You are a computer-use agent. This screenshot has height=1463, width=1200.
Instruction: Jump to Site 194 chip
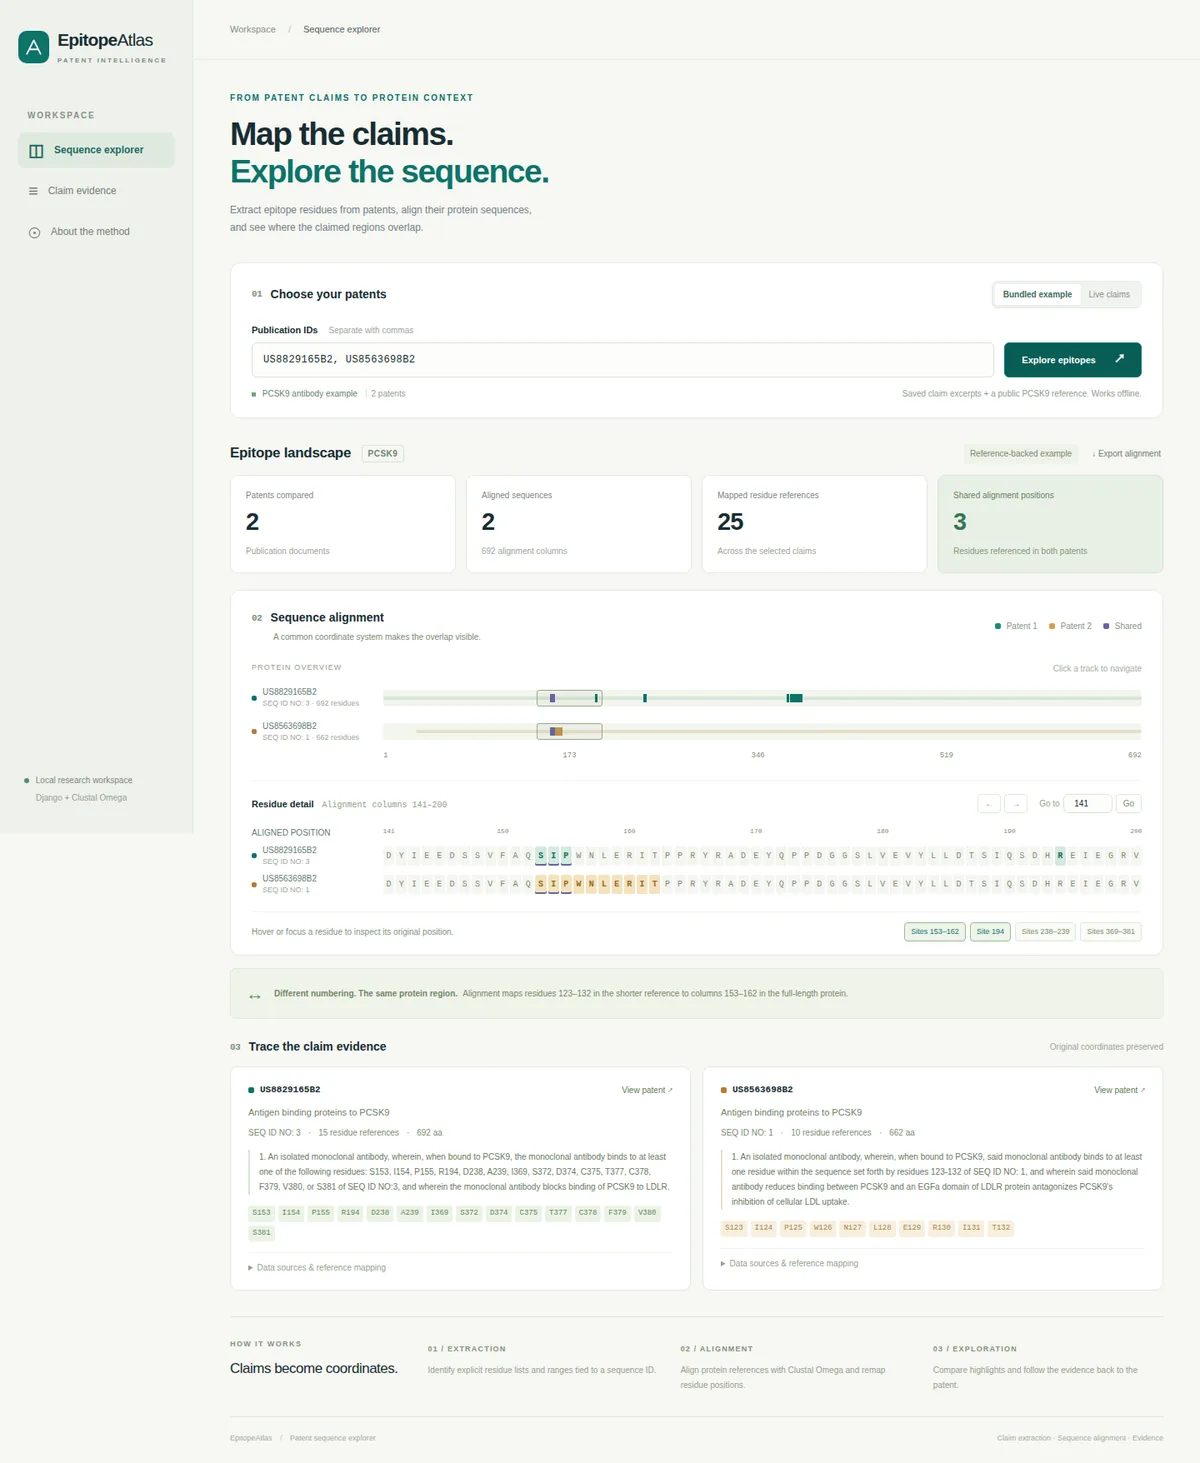click(990, 931)
